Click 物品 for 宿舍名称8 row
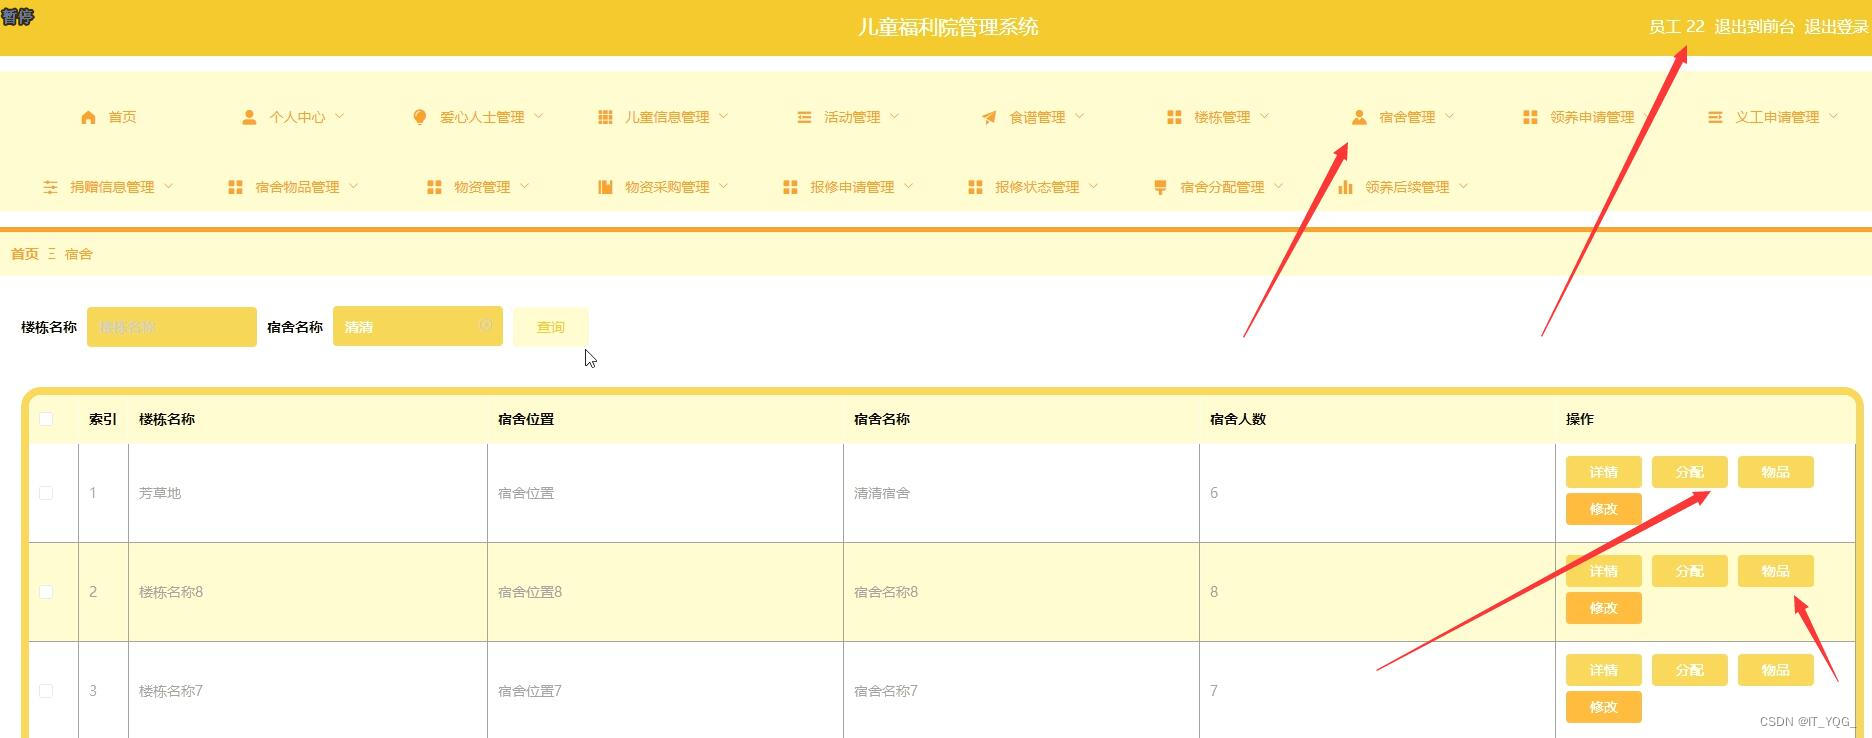Screen dimensions: 1872x738 click(x=1776, y=571)
